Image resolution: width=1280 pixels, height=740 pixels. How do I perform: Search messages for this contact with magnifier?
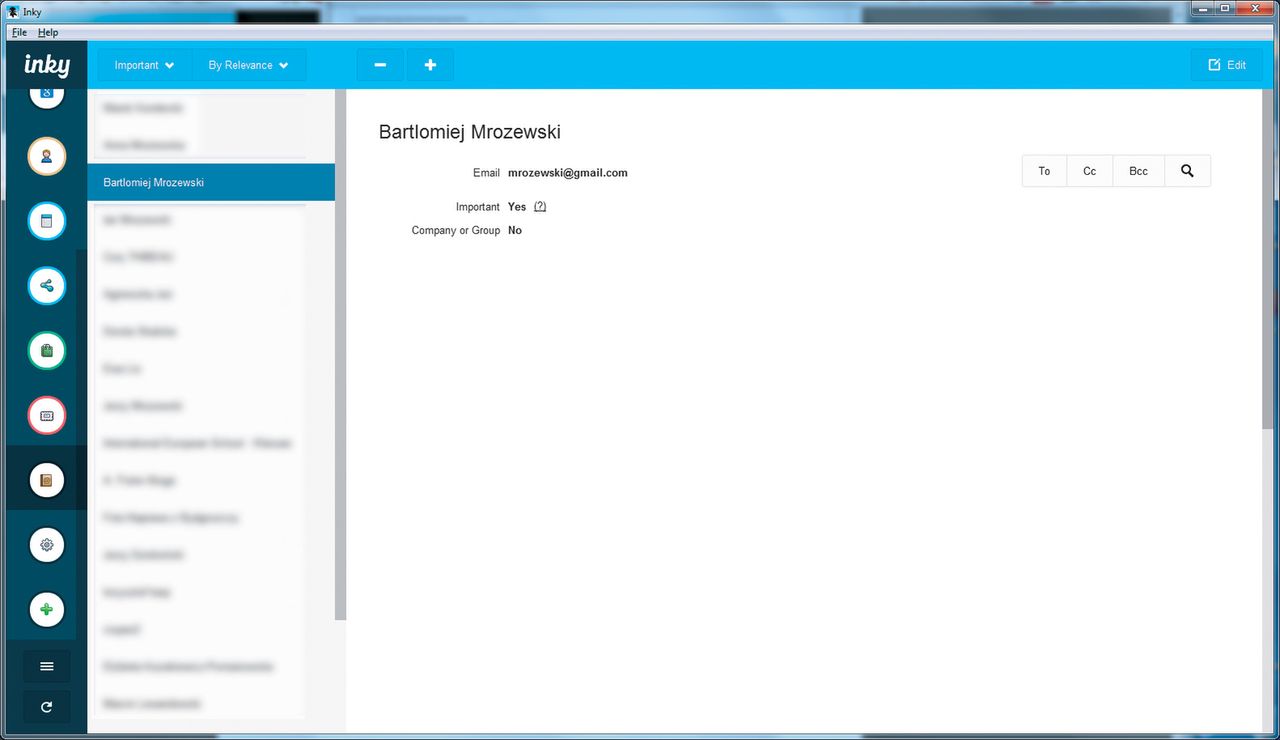point(1187,171)
